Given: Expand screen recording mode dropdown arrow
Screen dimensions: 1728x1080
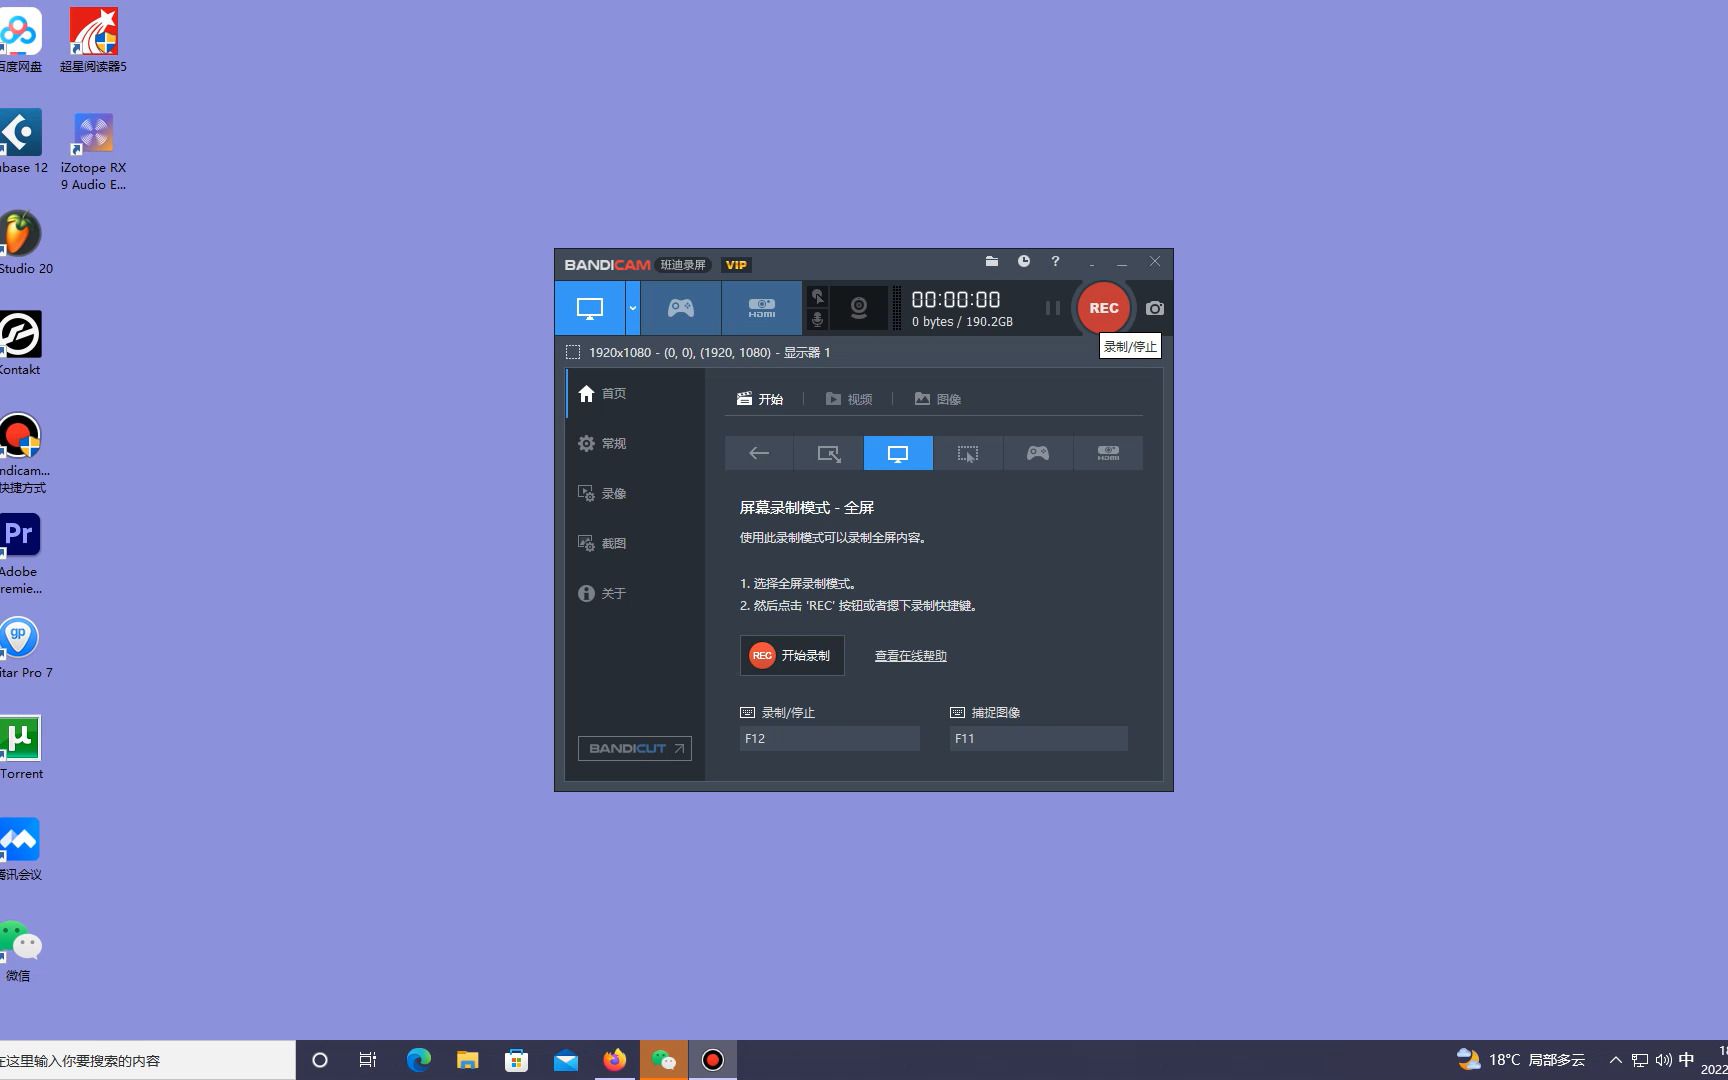Looking at the screenshot, I should [633, 308].
